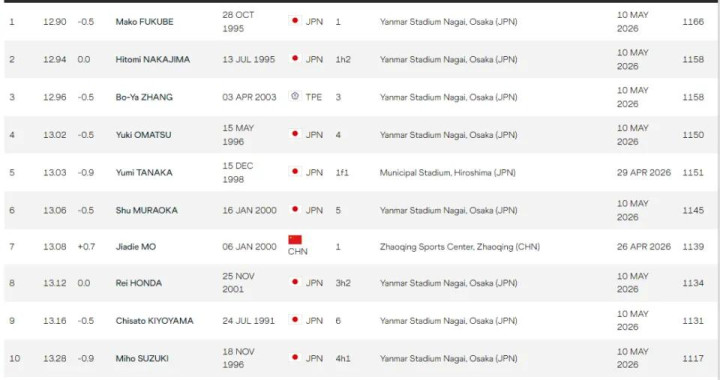The width and height of the screenshot is (720, 380).
Task: Click score 1166 in first row
Action: point(693,22)
